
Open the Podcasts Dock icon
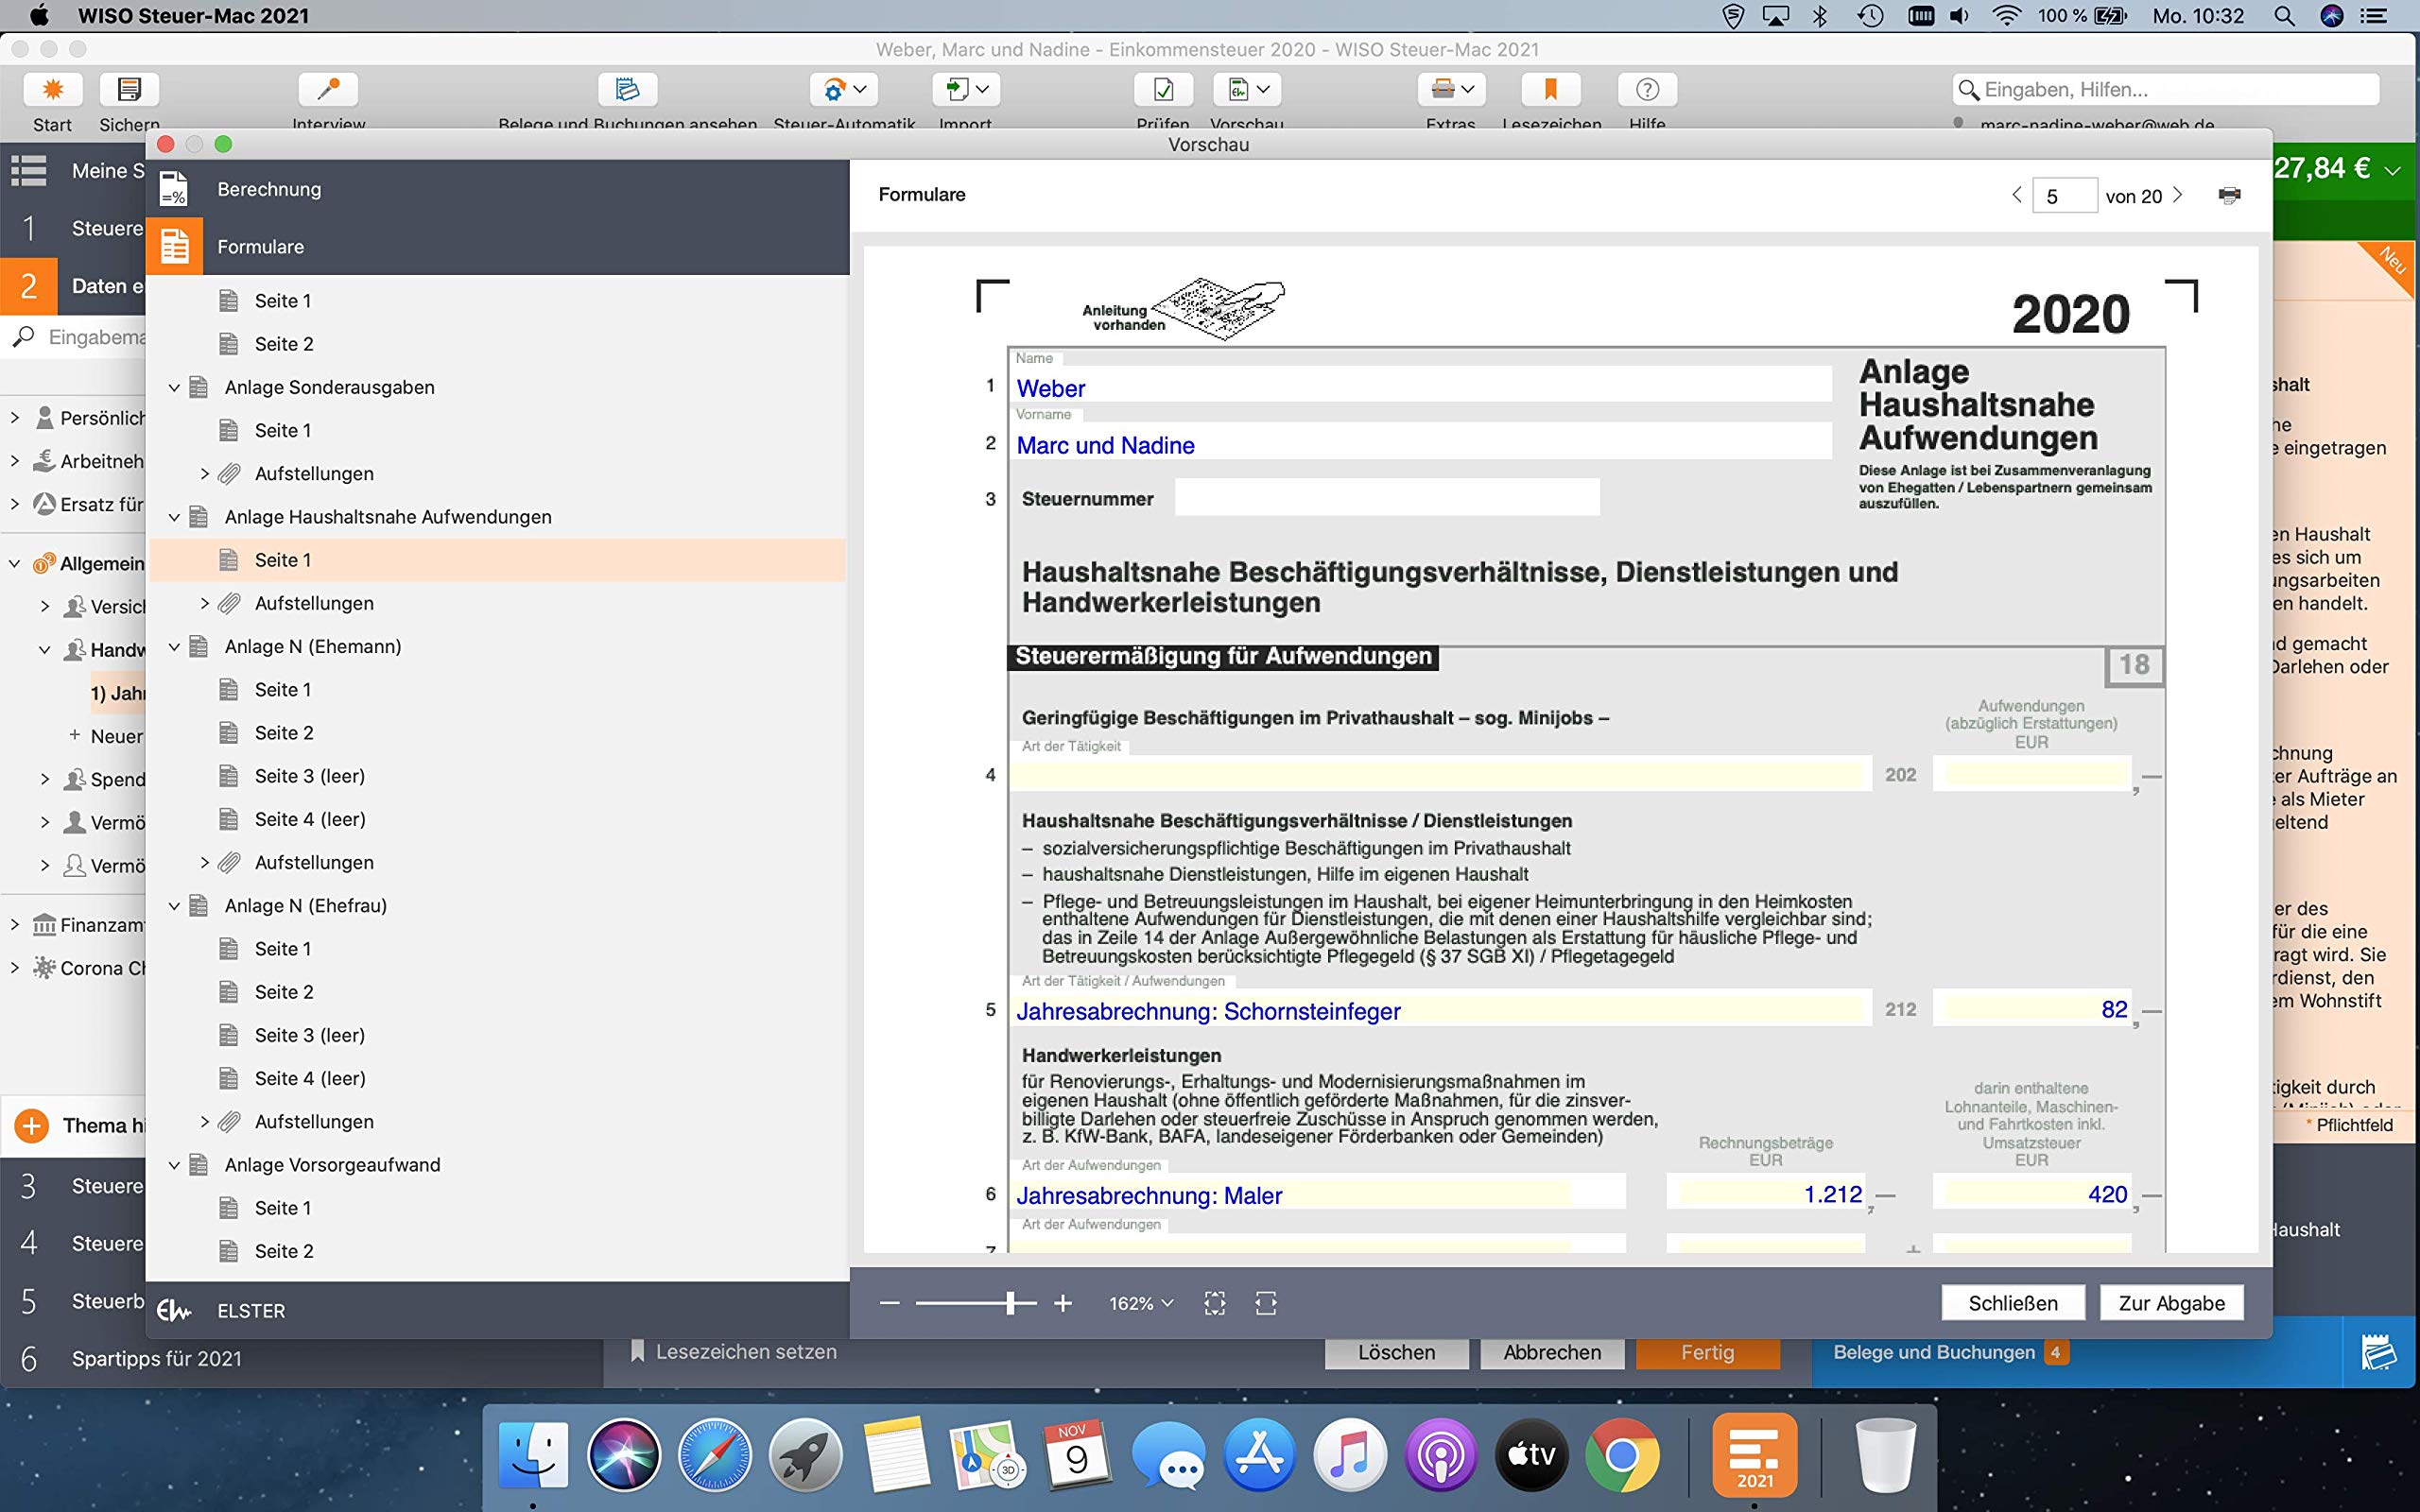tap(1440, 1454)
